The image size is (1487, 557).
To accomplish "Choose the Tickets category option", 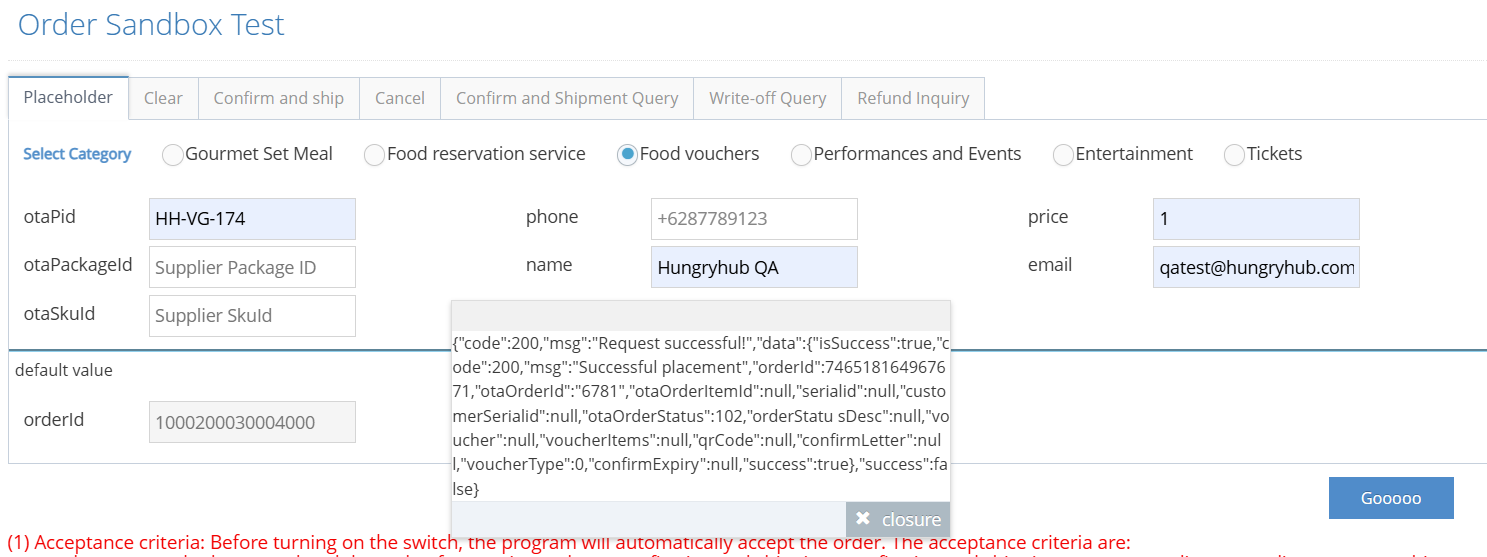I will tap(1234, 155).
